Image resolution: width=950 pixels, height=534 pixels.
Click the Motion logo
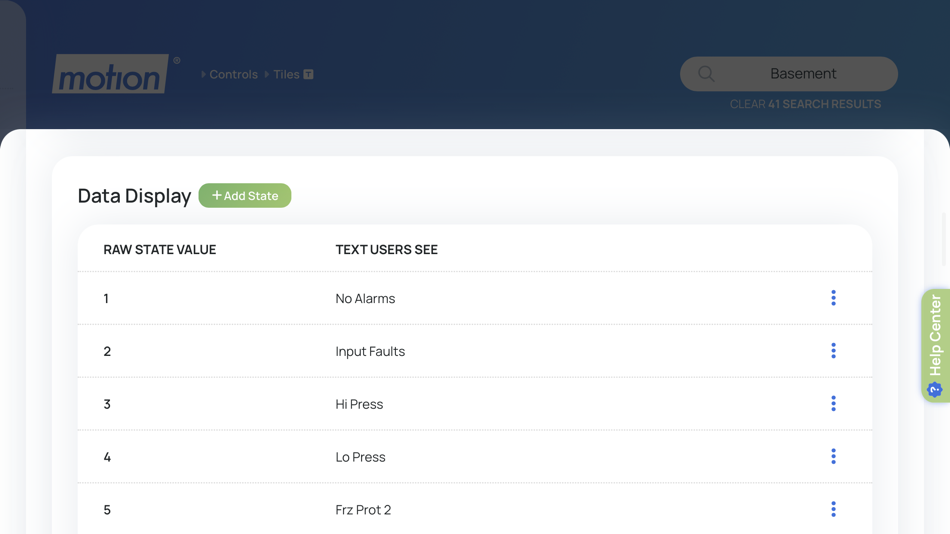pyautogui.click(x=111, y=74)
